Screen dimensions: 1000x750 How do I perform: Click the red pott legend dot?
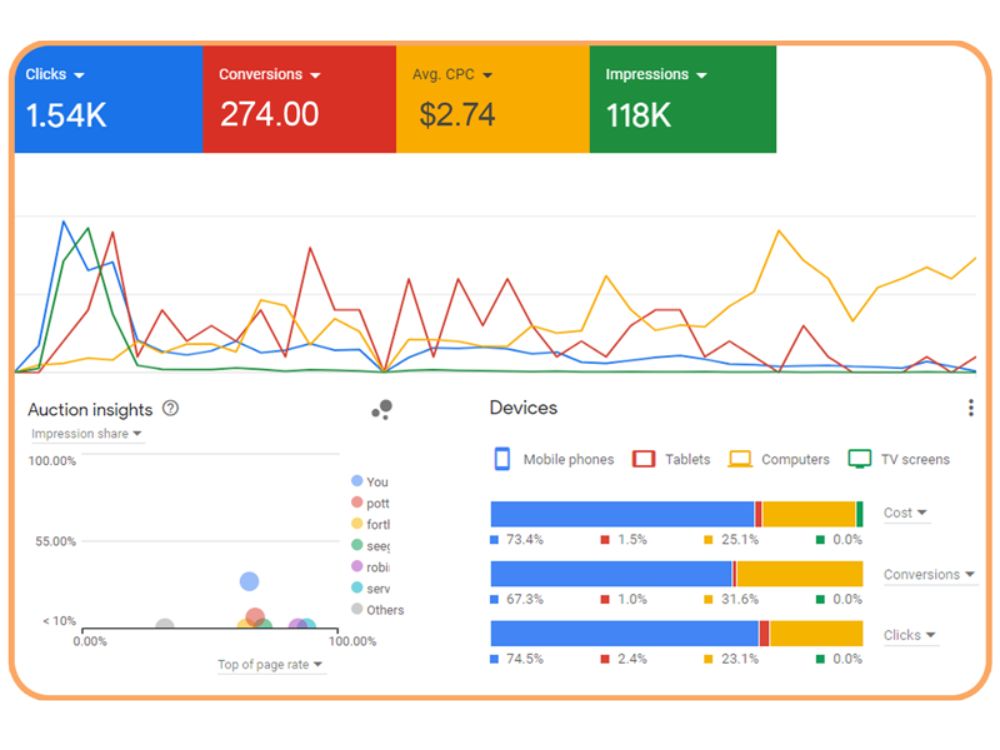click(357, 502)
